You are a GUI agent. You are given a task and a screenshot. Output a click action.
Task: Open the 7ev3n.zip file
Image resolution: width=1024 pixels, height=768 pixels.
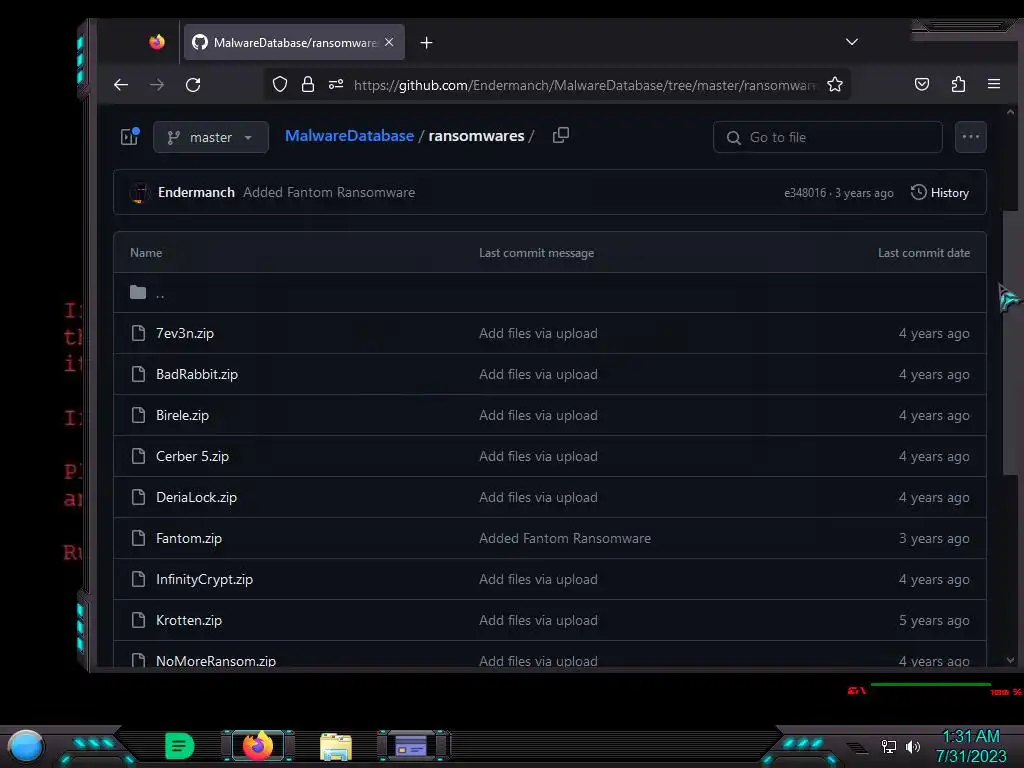click(x=185, y=333)
